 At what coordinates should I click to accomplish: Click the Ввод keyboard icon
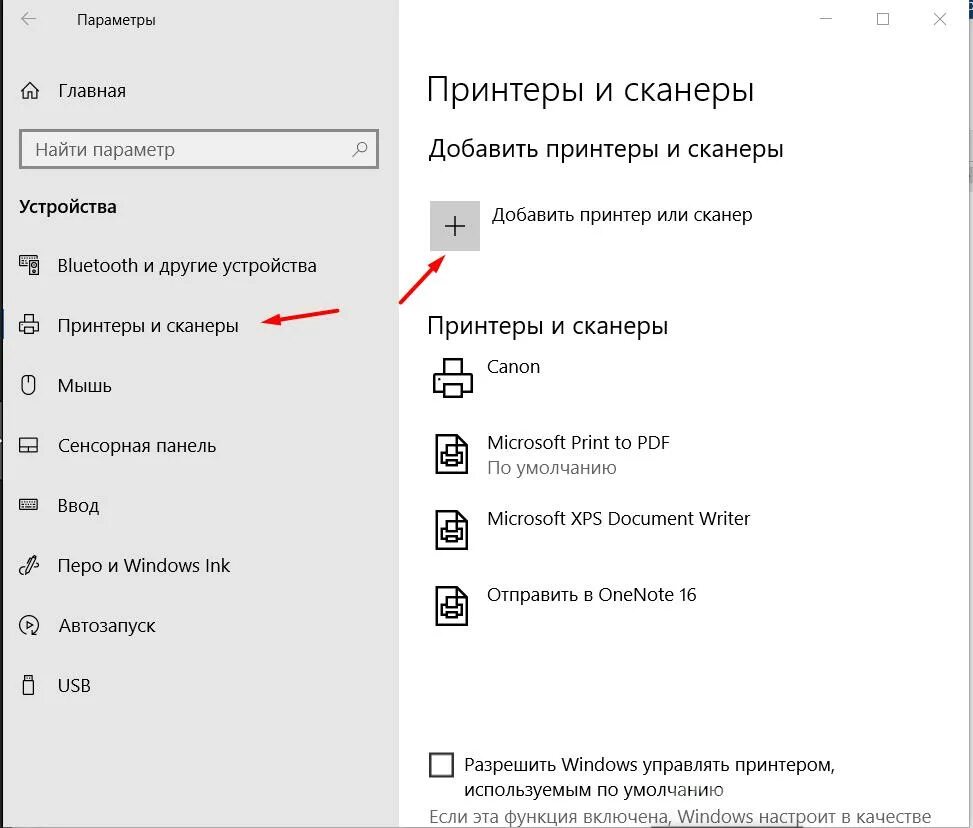[29, 505]
